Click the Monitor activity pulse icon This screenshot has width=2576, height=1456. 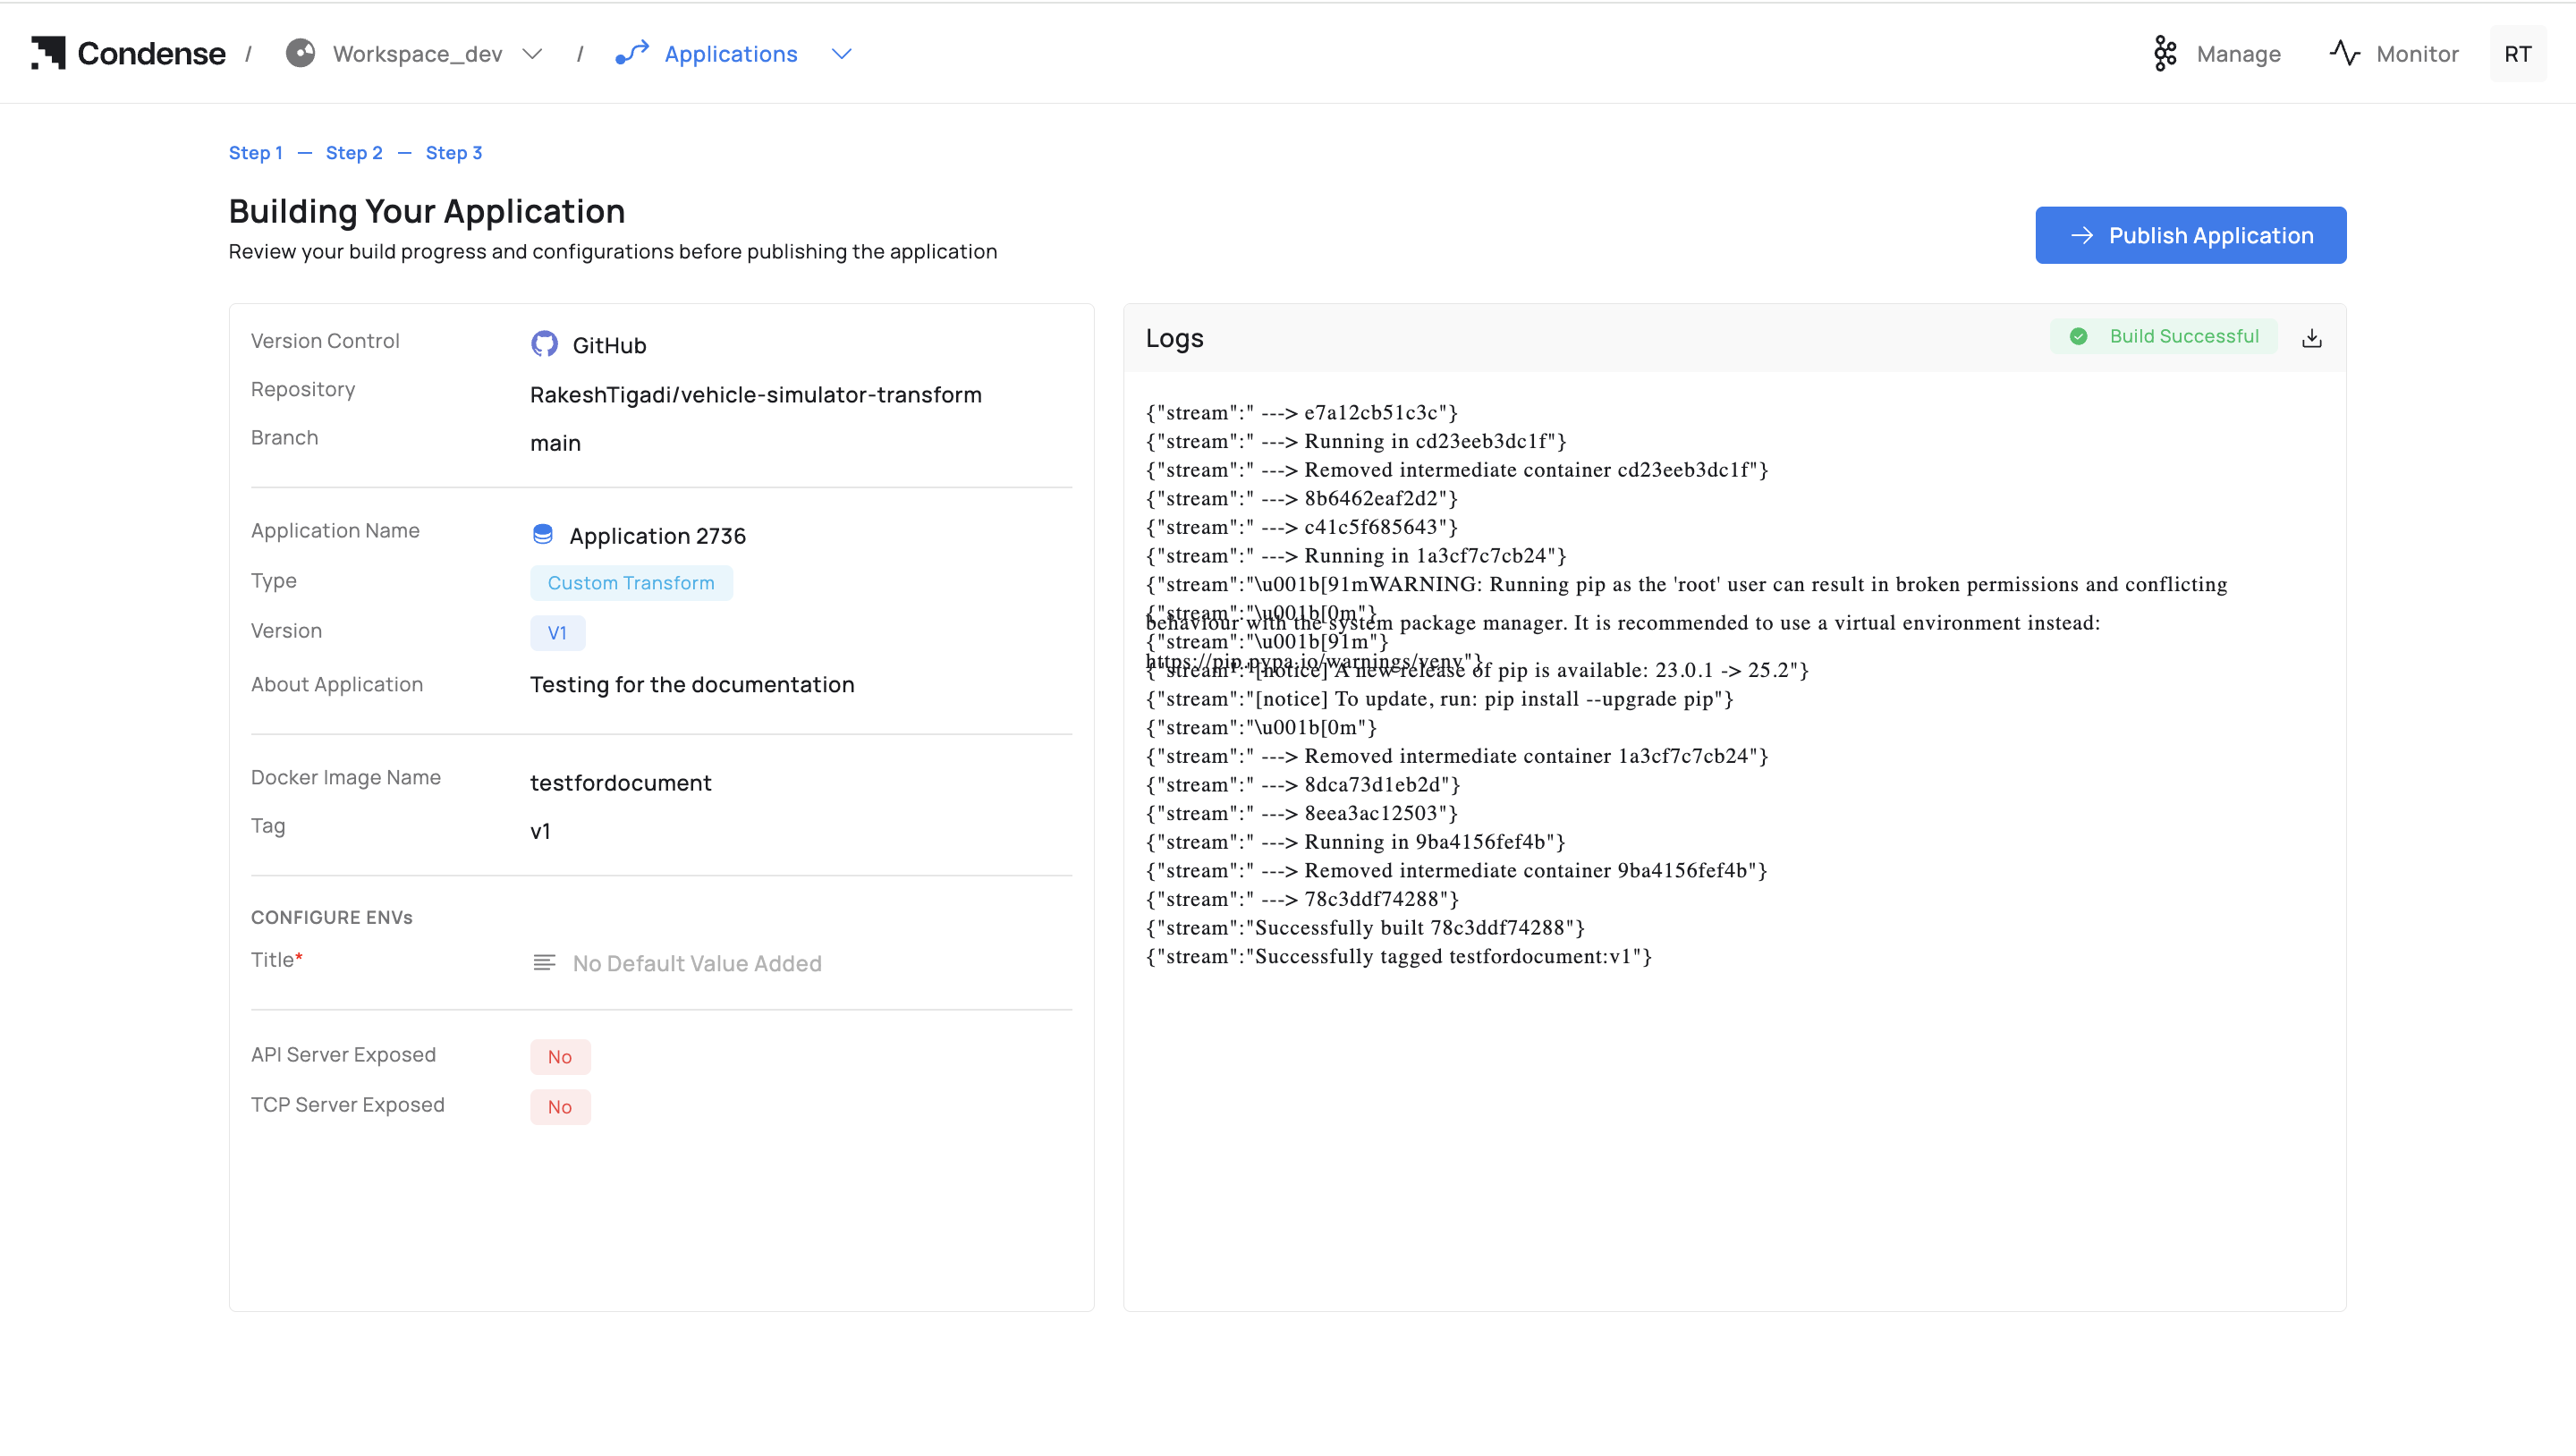tap(2345, 53)
